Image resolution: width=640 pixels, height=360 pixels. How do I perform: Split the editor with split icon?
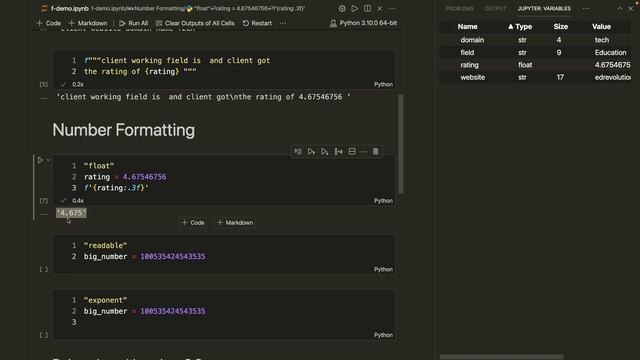367,8
